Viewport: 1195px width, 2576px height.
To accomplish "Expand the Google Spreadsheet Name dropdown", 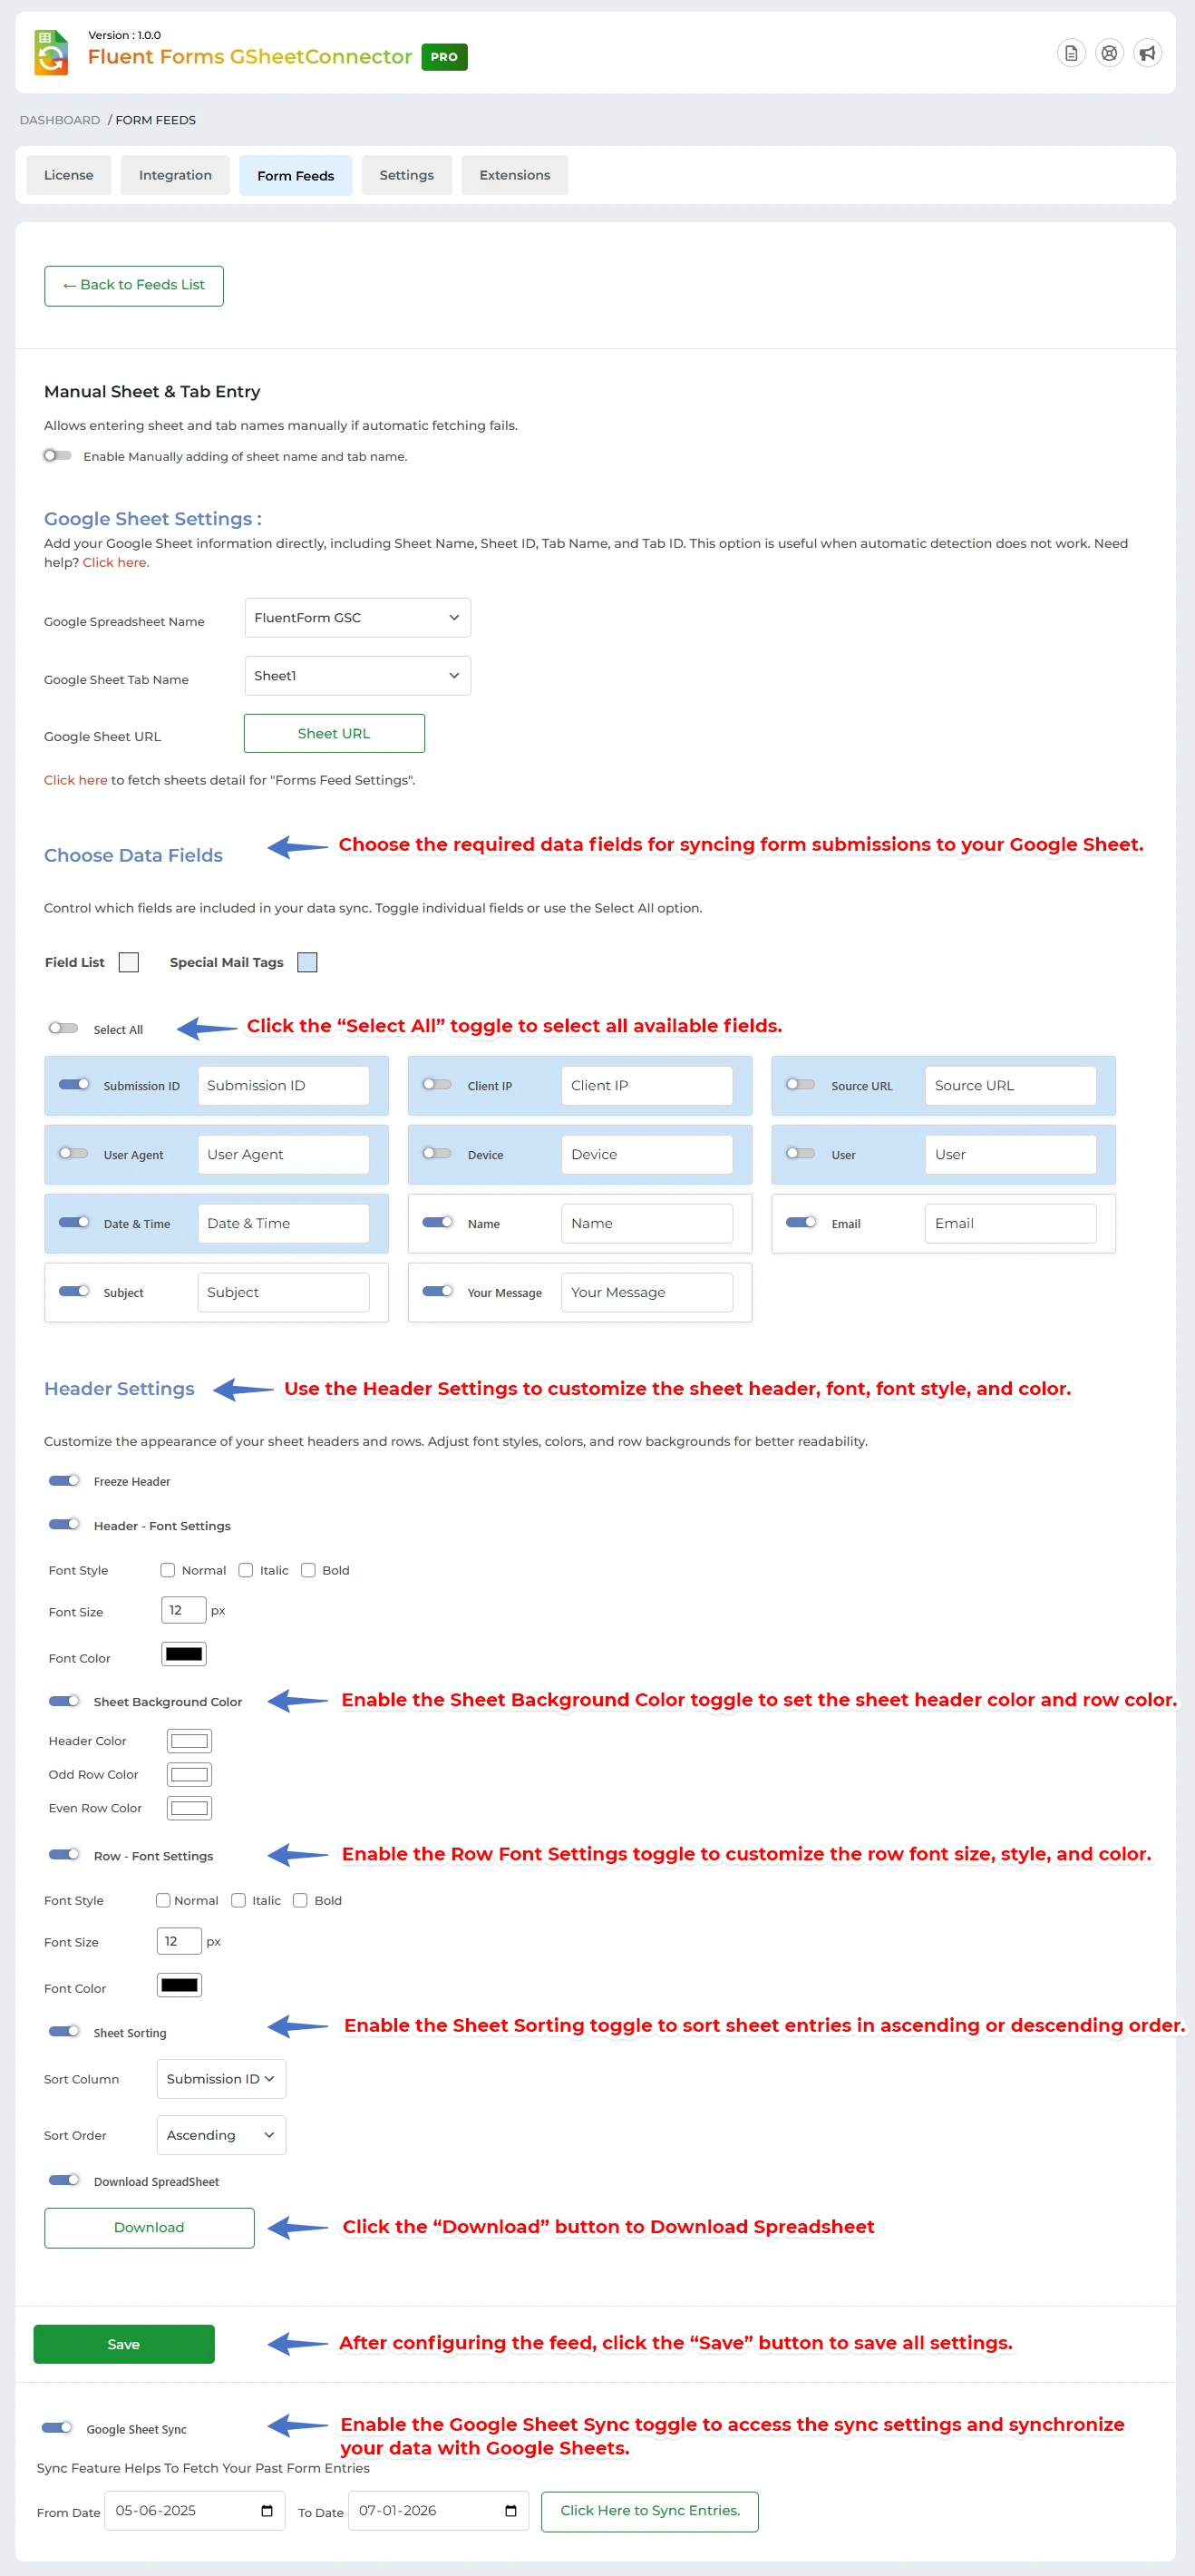I will point(357,617).
